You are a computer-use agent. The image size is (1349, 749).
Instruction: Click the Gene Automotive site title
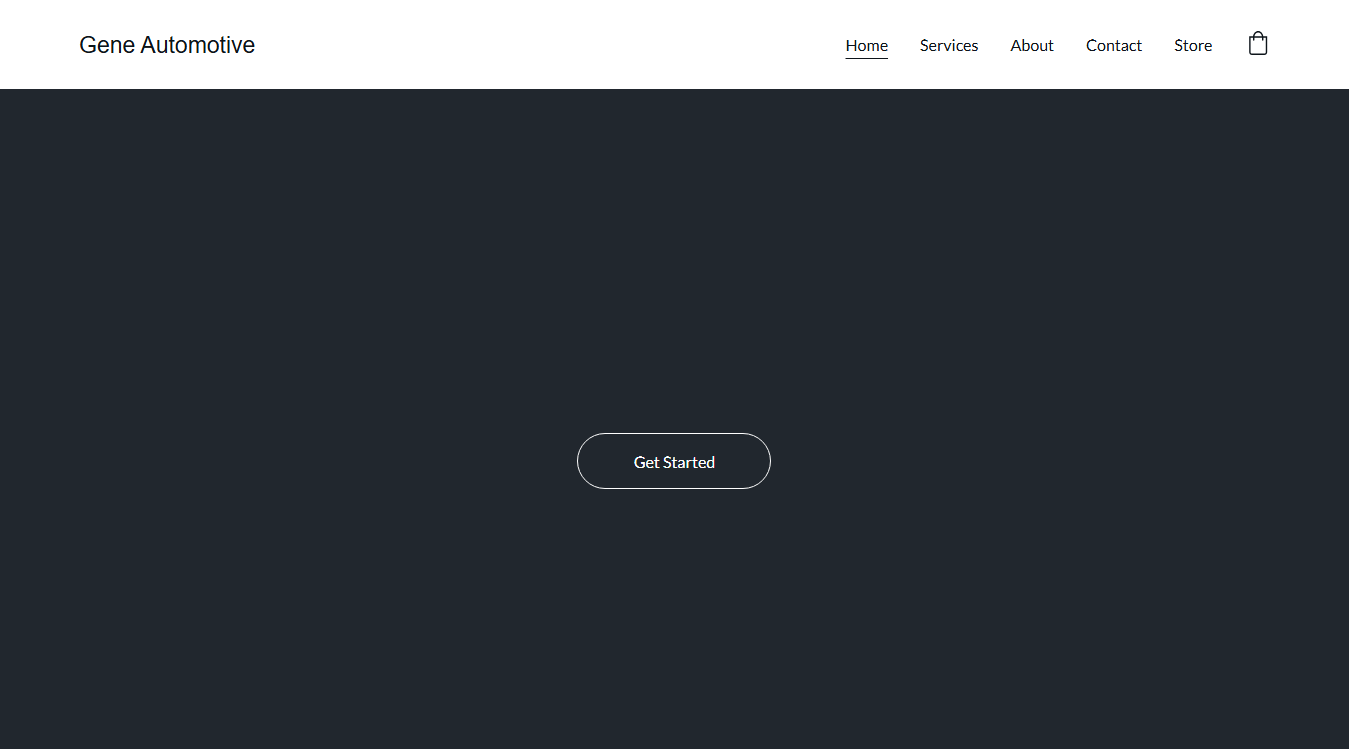[x=167, y=45]
